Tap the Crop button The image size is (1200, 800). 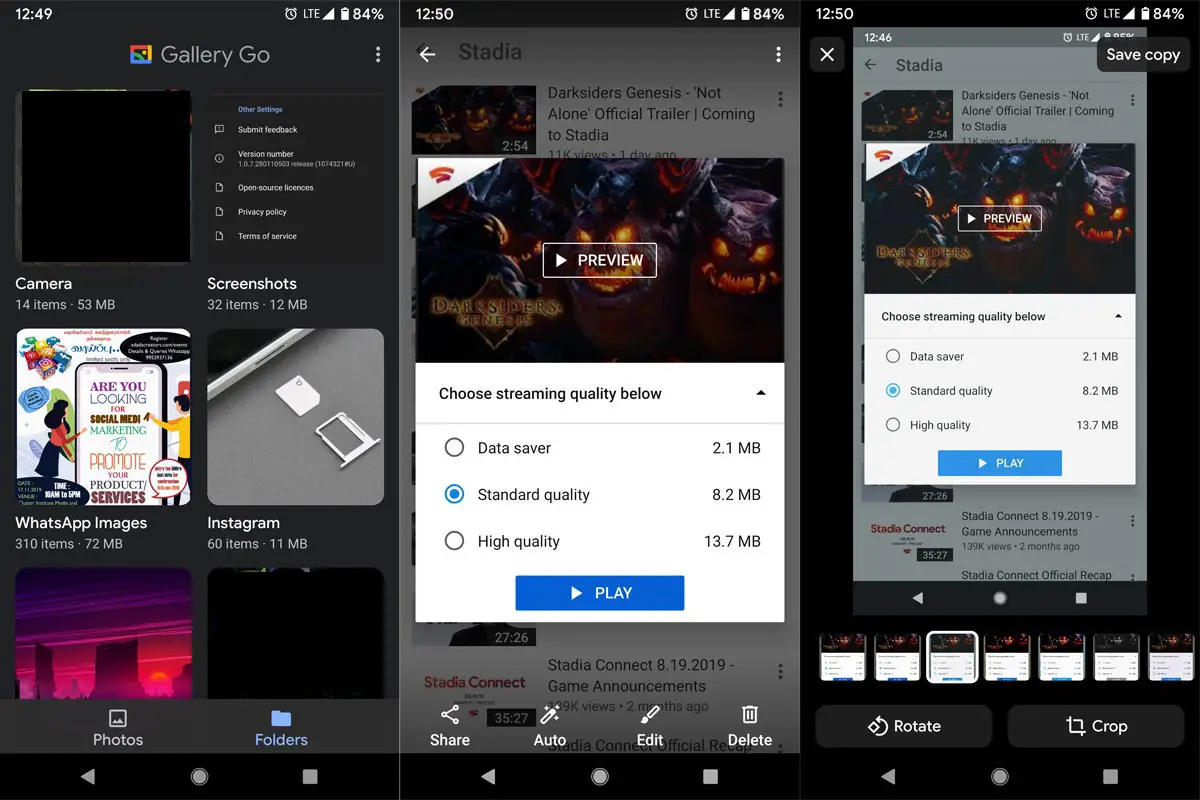click(x=1096, y=726)
